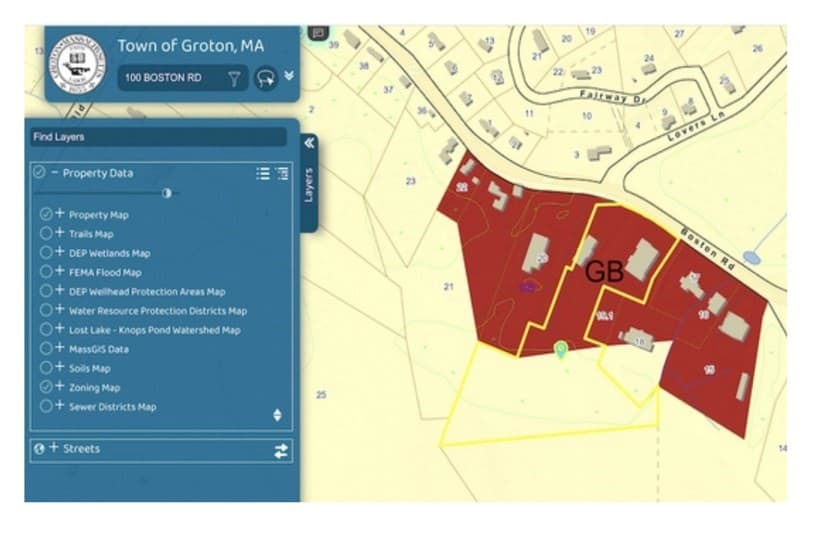Enable DEP Wellhead Protection Areas Map

coord(46,291)
